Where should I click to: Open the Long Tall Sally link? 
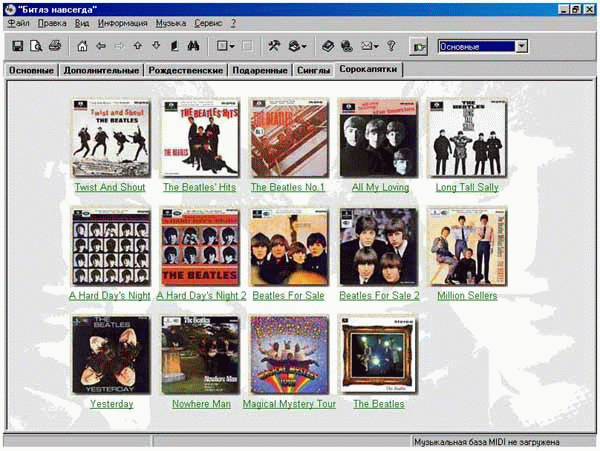pos(467,187)
